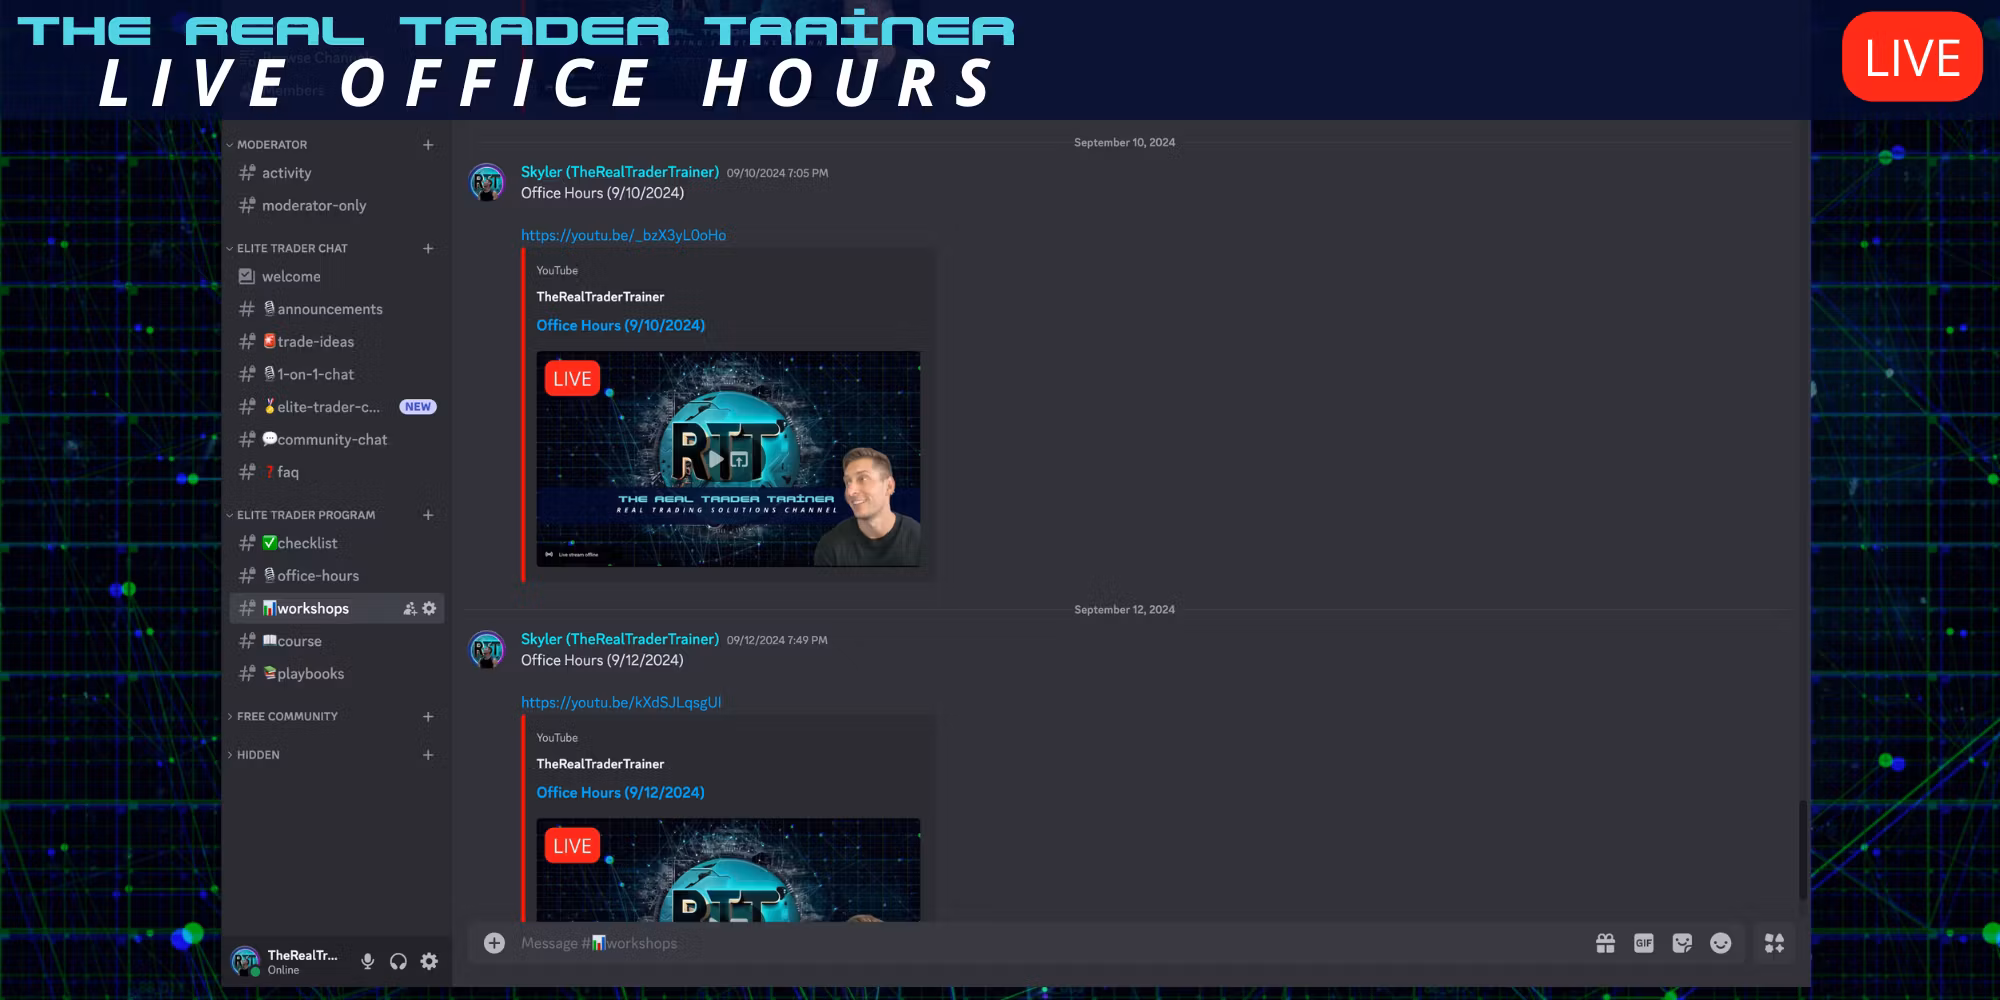The height and width of the screenshot is (1000, 2000).
Task: Open the Office Hours 9/10/2024 YouTube link
Action: [x=623, y=234]
